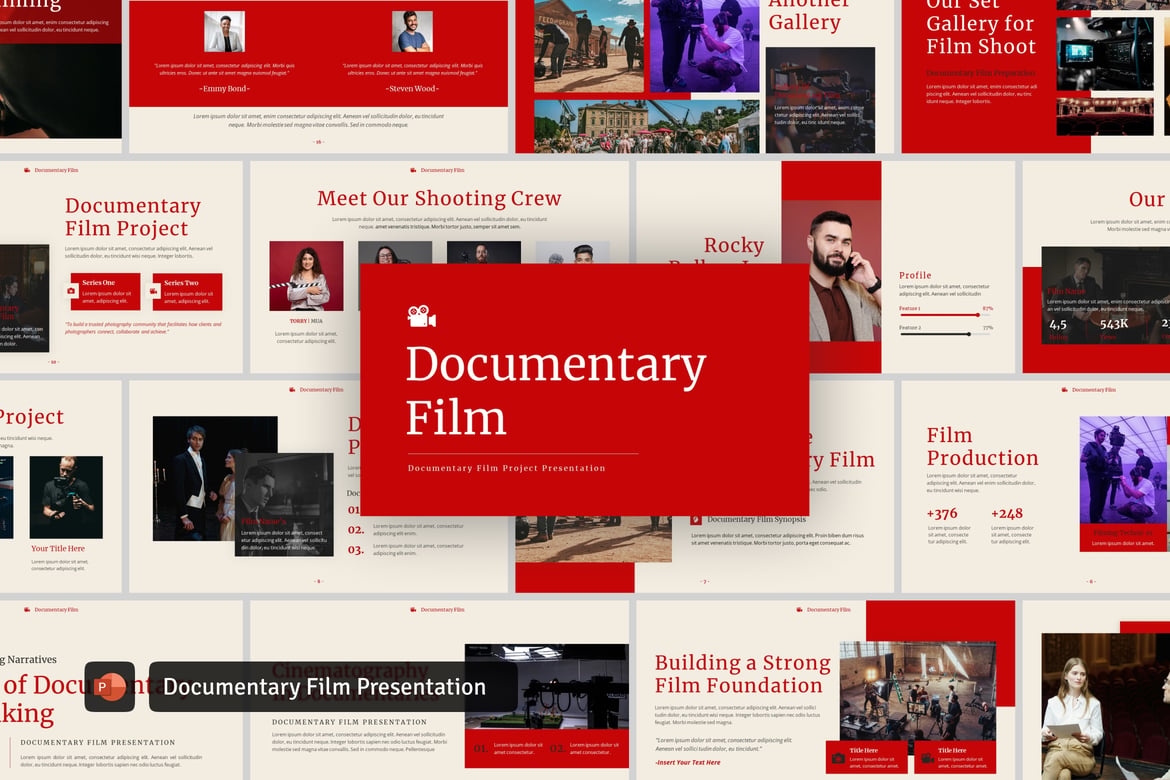The image size is (1170, 780).
Task: Click Steven Wood's portrait photo
Action: (413, 31)
